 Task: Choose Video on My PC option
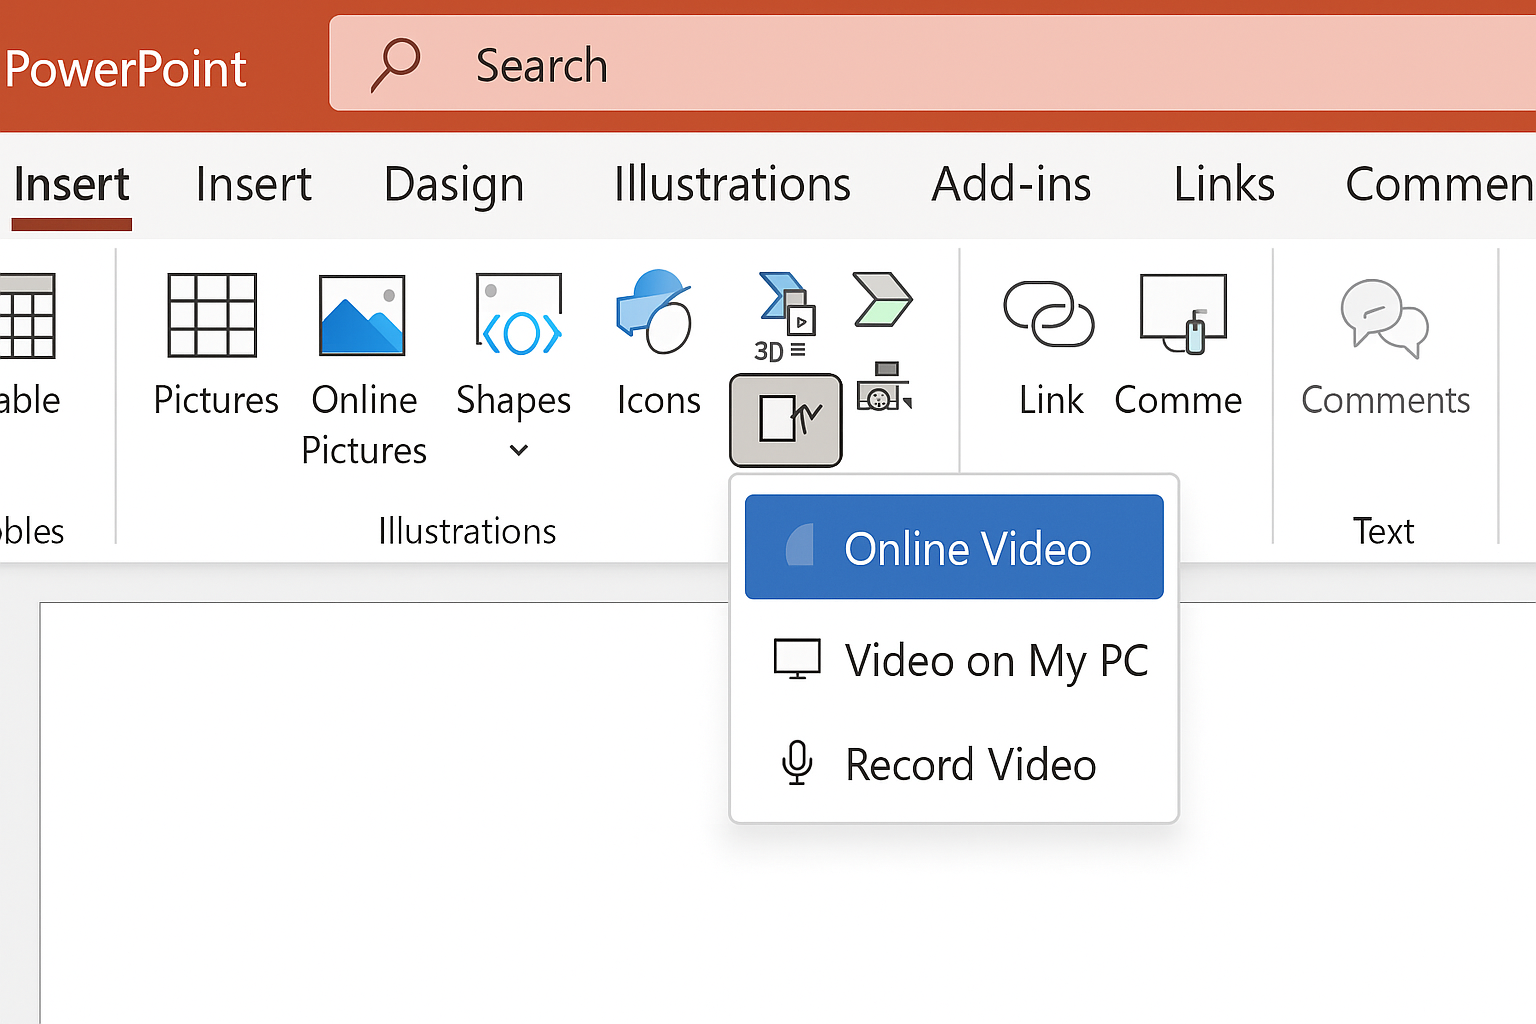954,661
